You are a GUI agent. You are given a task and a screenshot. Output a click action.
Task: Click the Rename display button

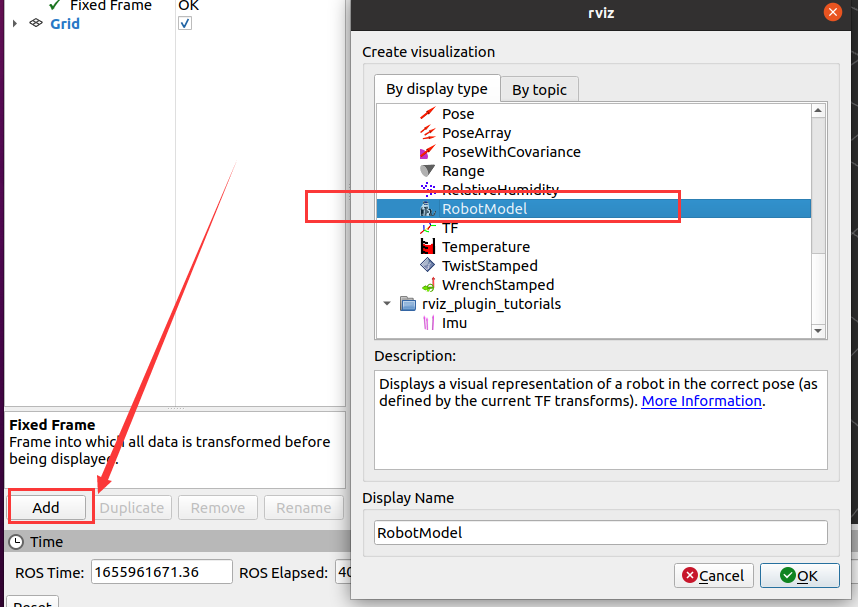click(x=304, y=508)
